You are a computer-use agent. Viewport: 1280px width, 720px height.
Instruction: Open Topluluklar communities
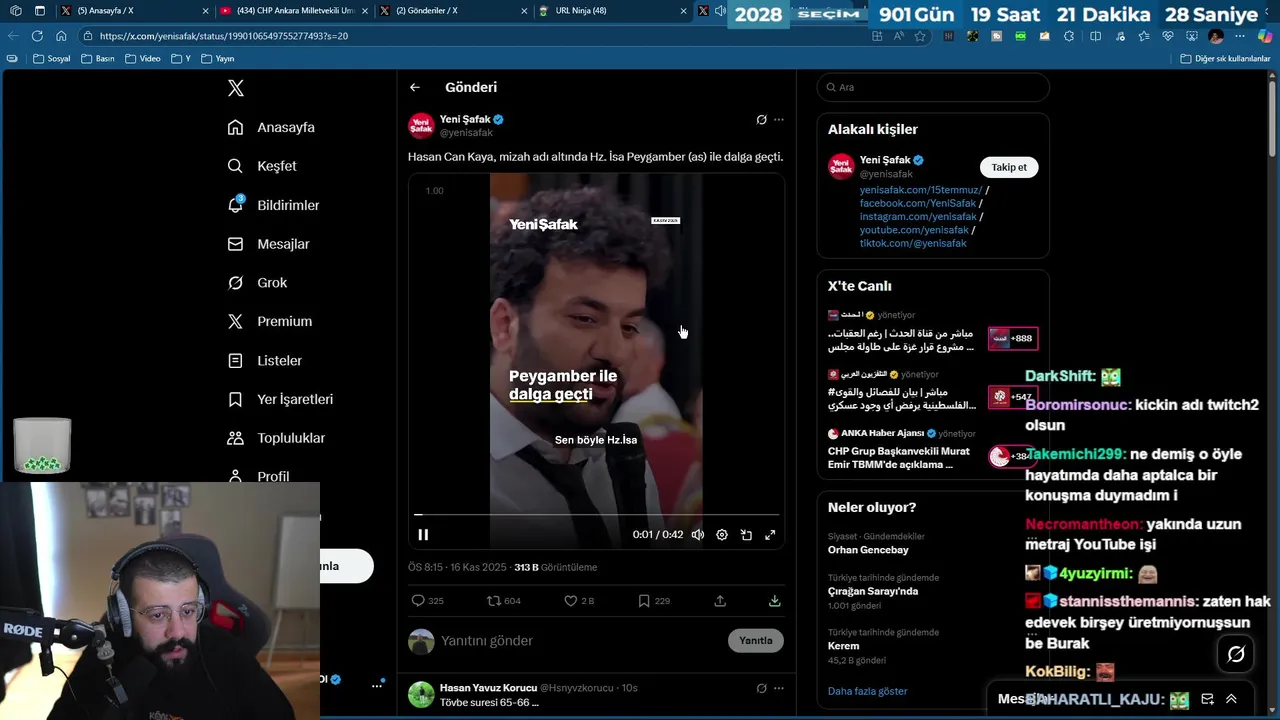tap(276, 438)
